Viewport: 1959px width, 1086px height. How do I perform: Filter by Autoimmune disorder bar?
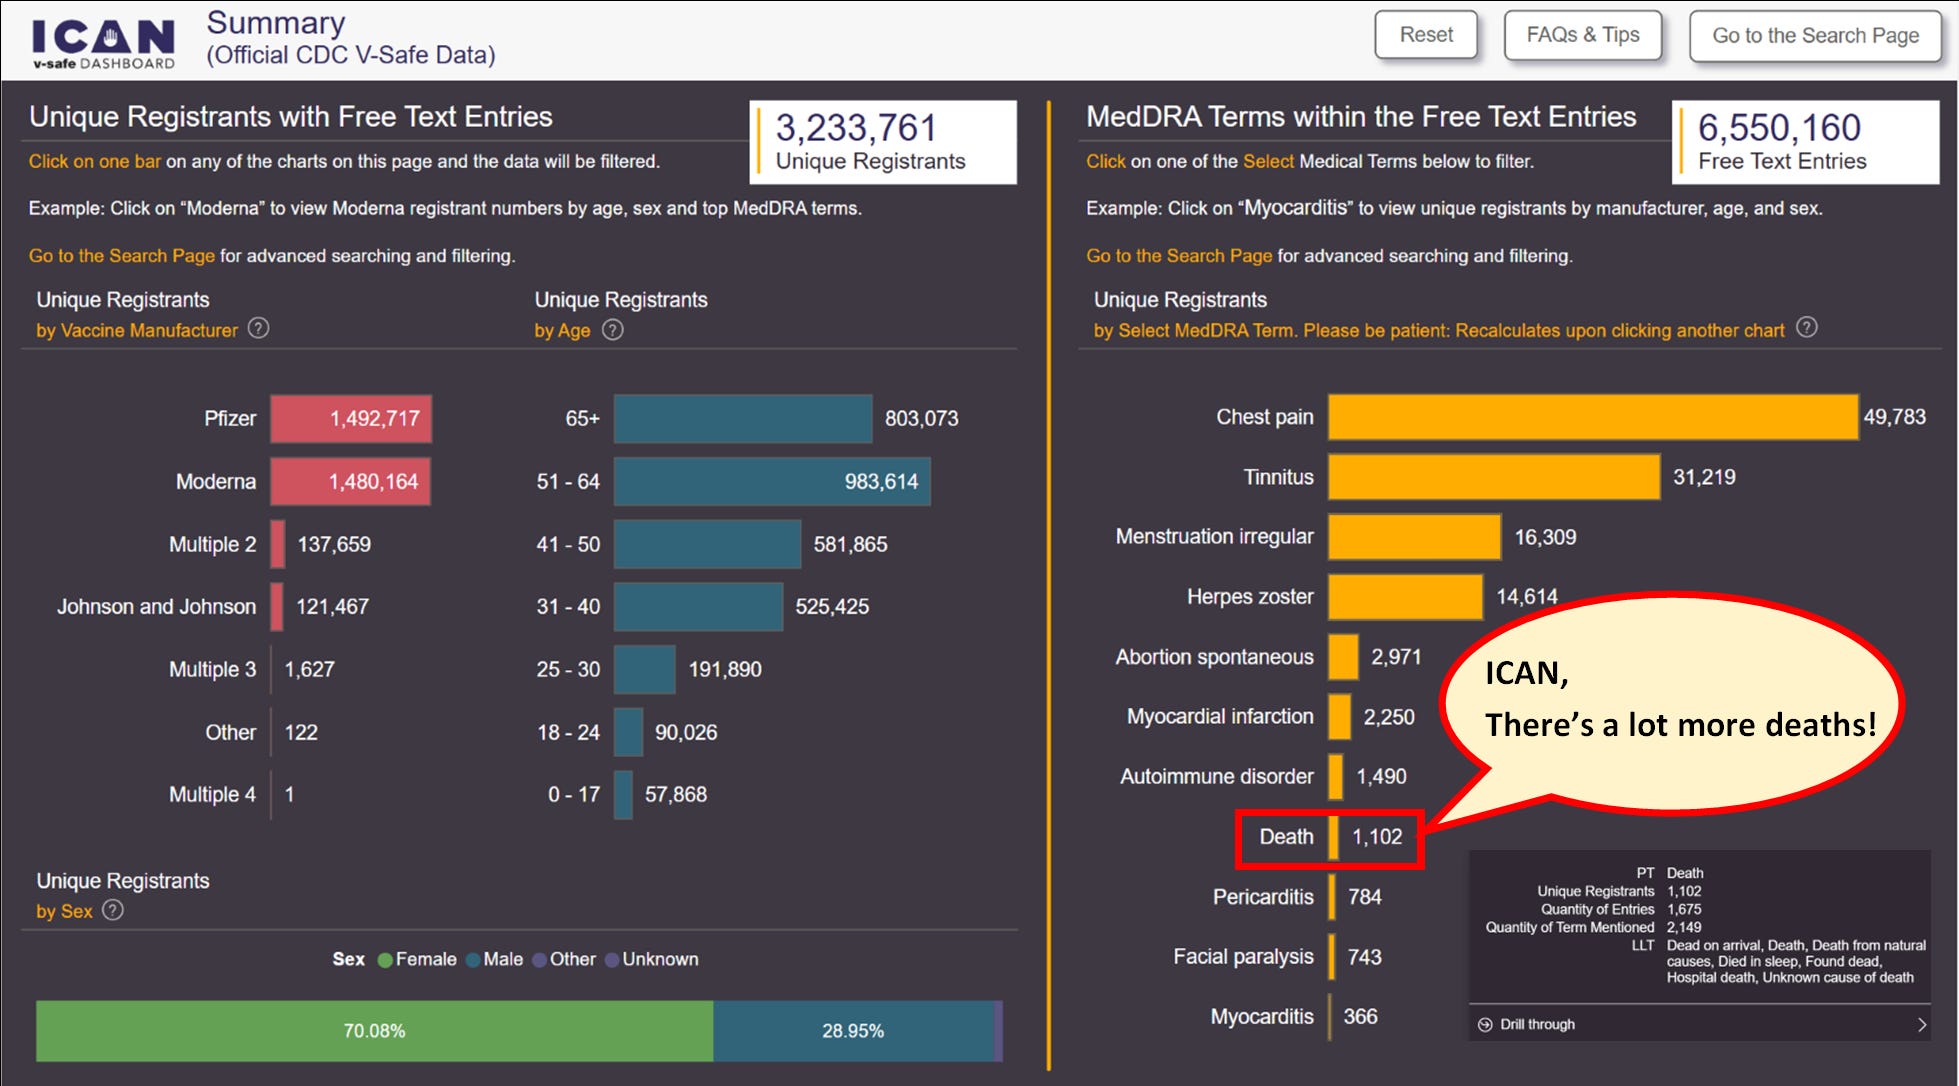pyautogui.click(x=1335, y=777)
